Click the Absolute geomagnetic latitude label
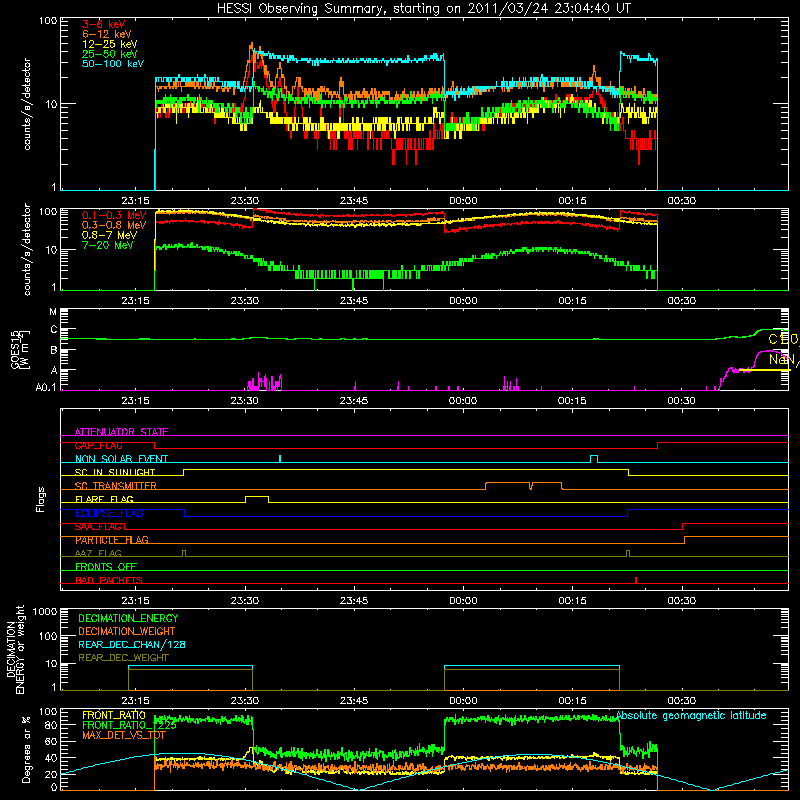Image resolution: width=800 pixels, height=800 pixels. tap(691, 715)
